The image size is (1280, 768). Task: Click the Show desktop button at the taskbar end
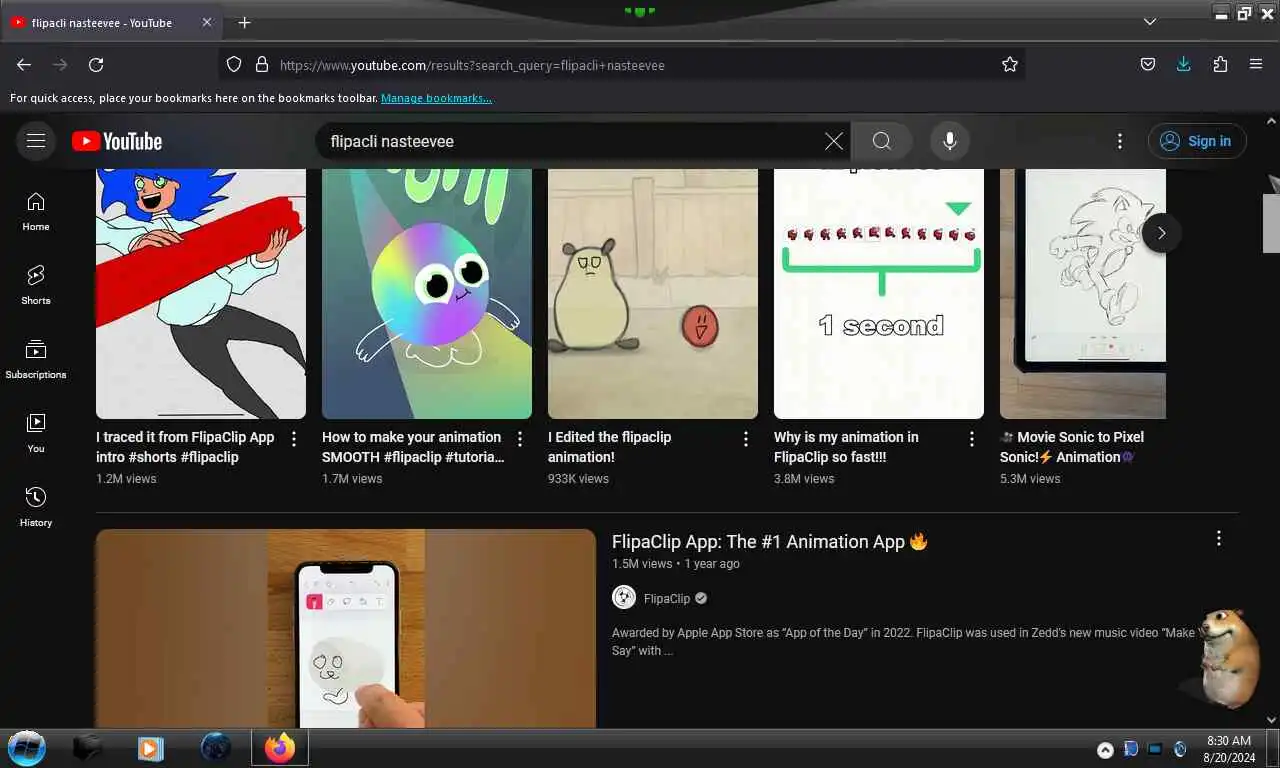click(1272, 749)
